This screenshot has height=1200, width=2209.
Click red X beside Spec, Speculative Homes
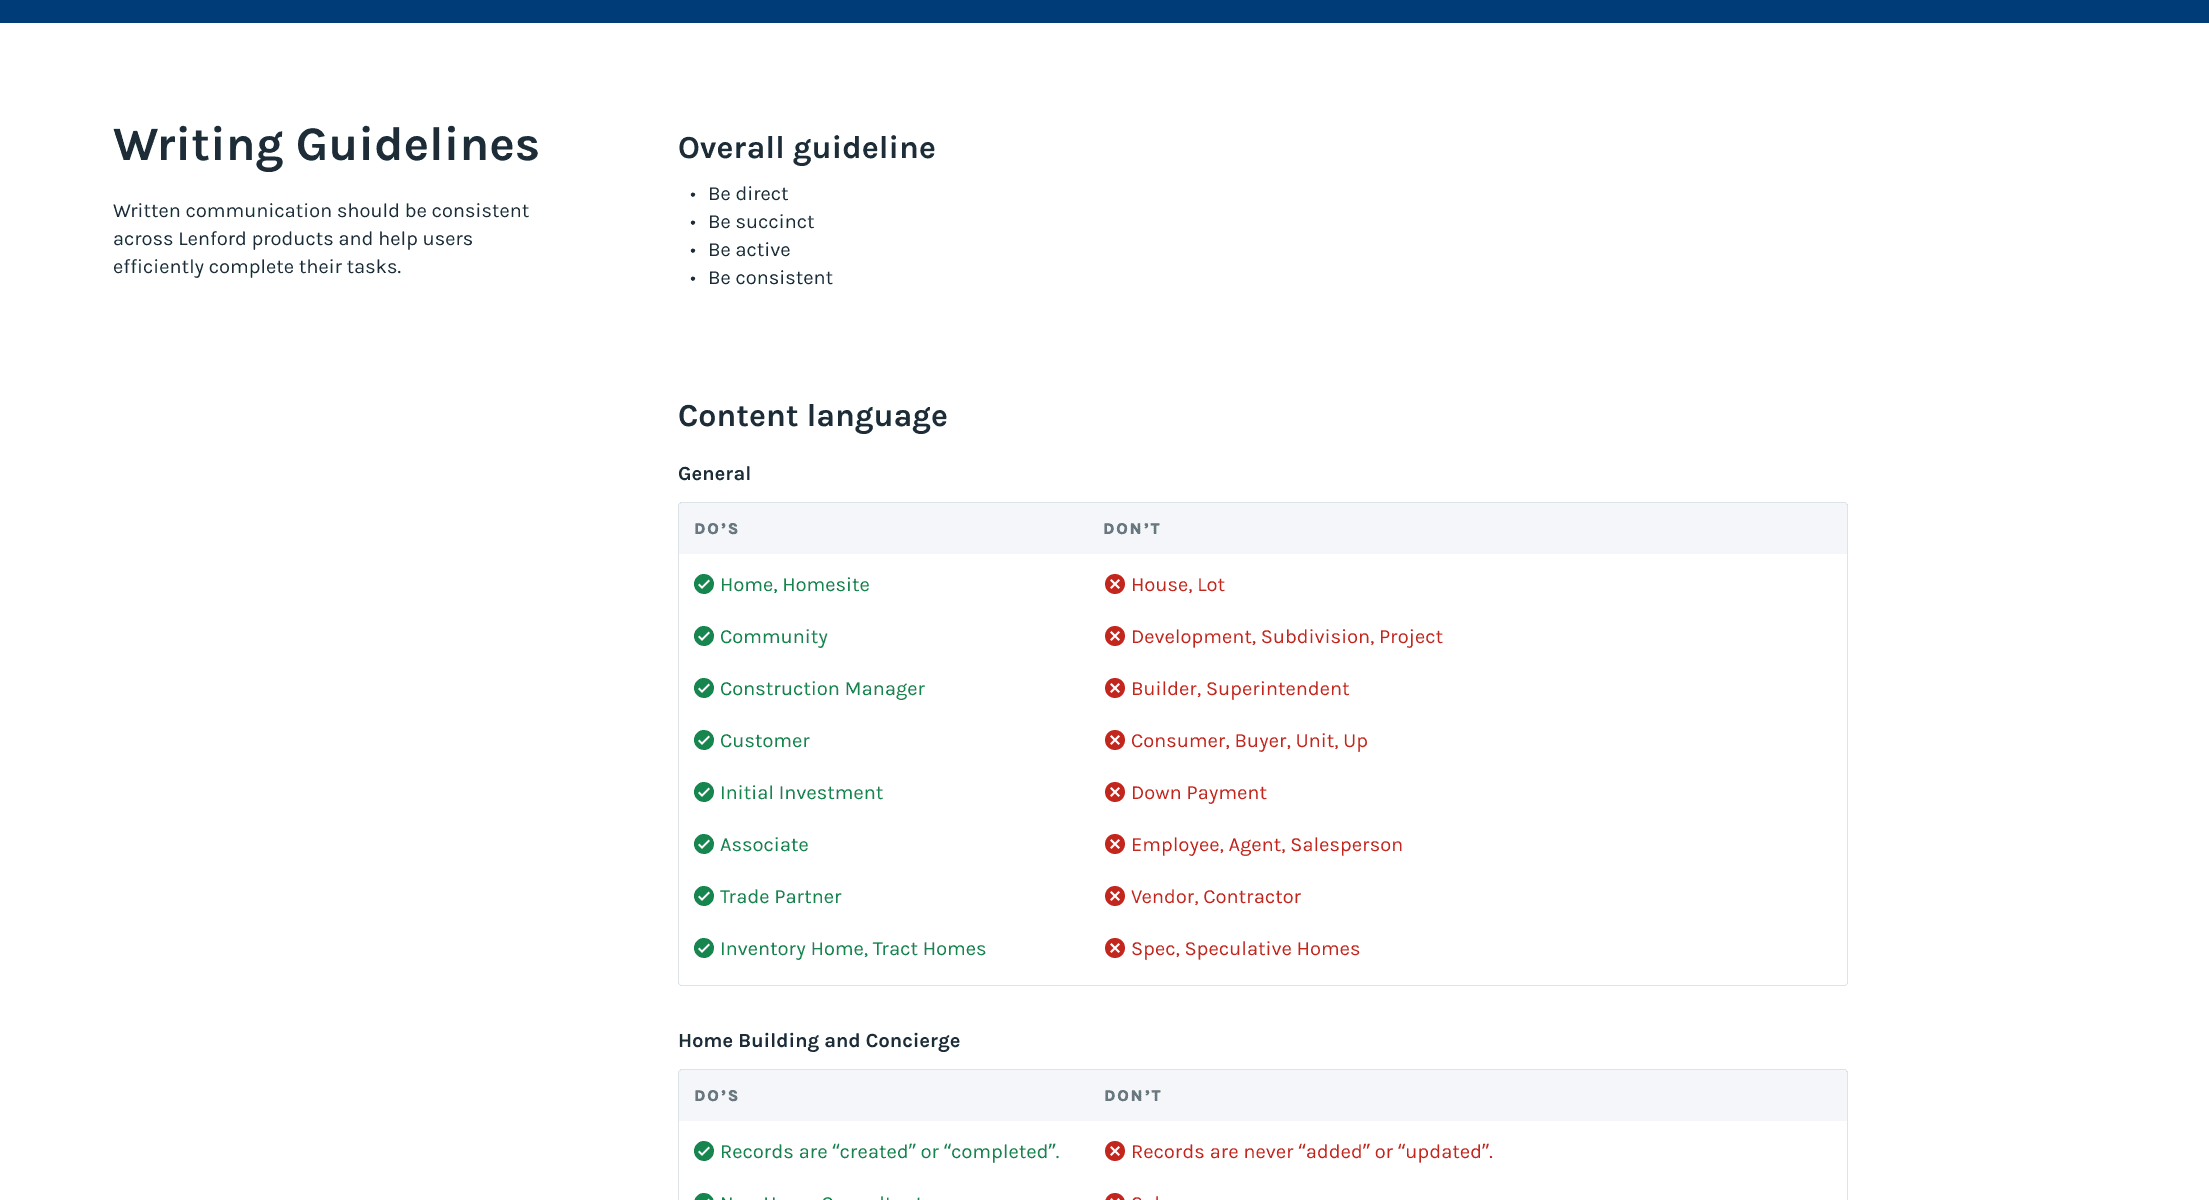click(1114, 948)
